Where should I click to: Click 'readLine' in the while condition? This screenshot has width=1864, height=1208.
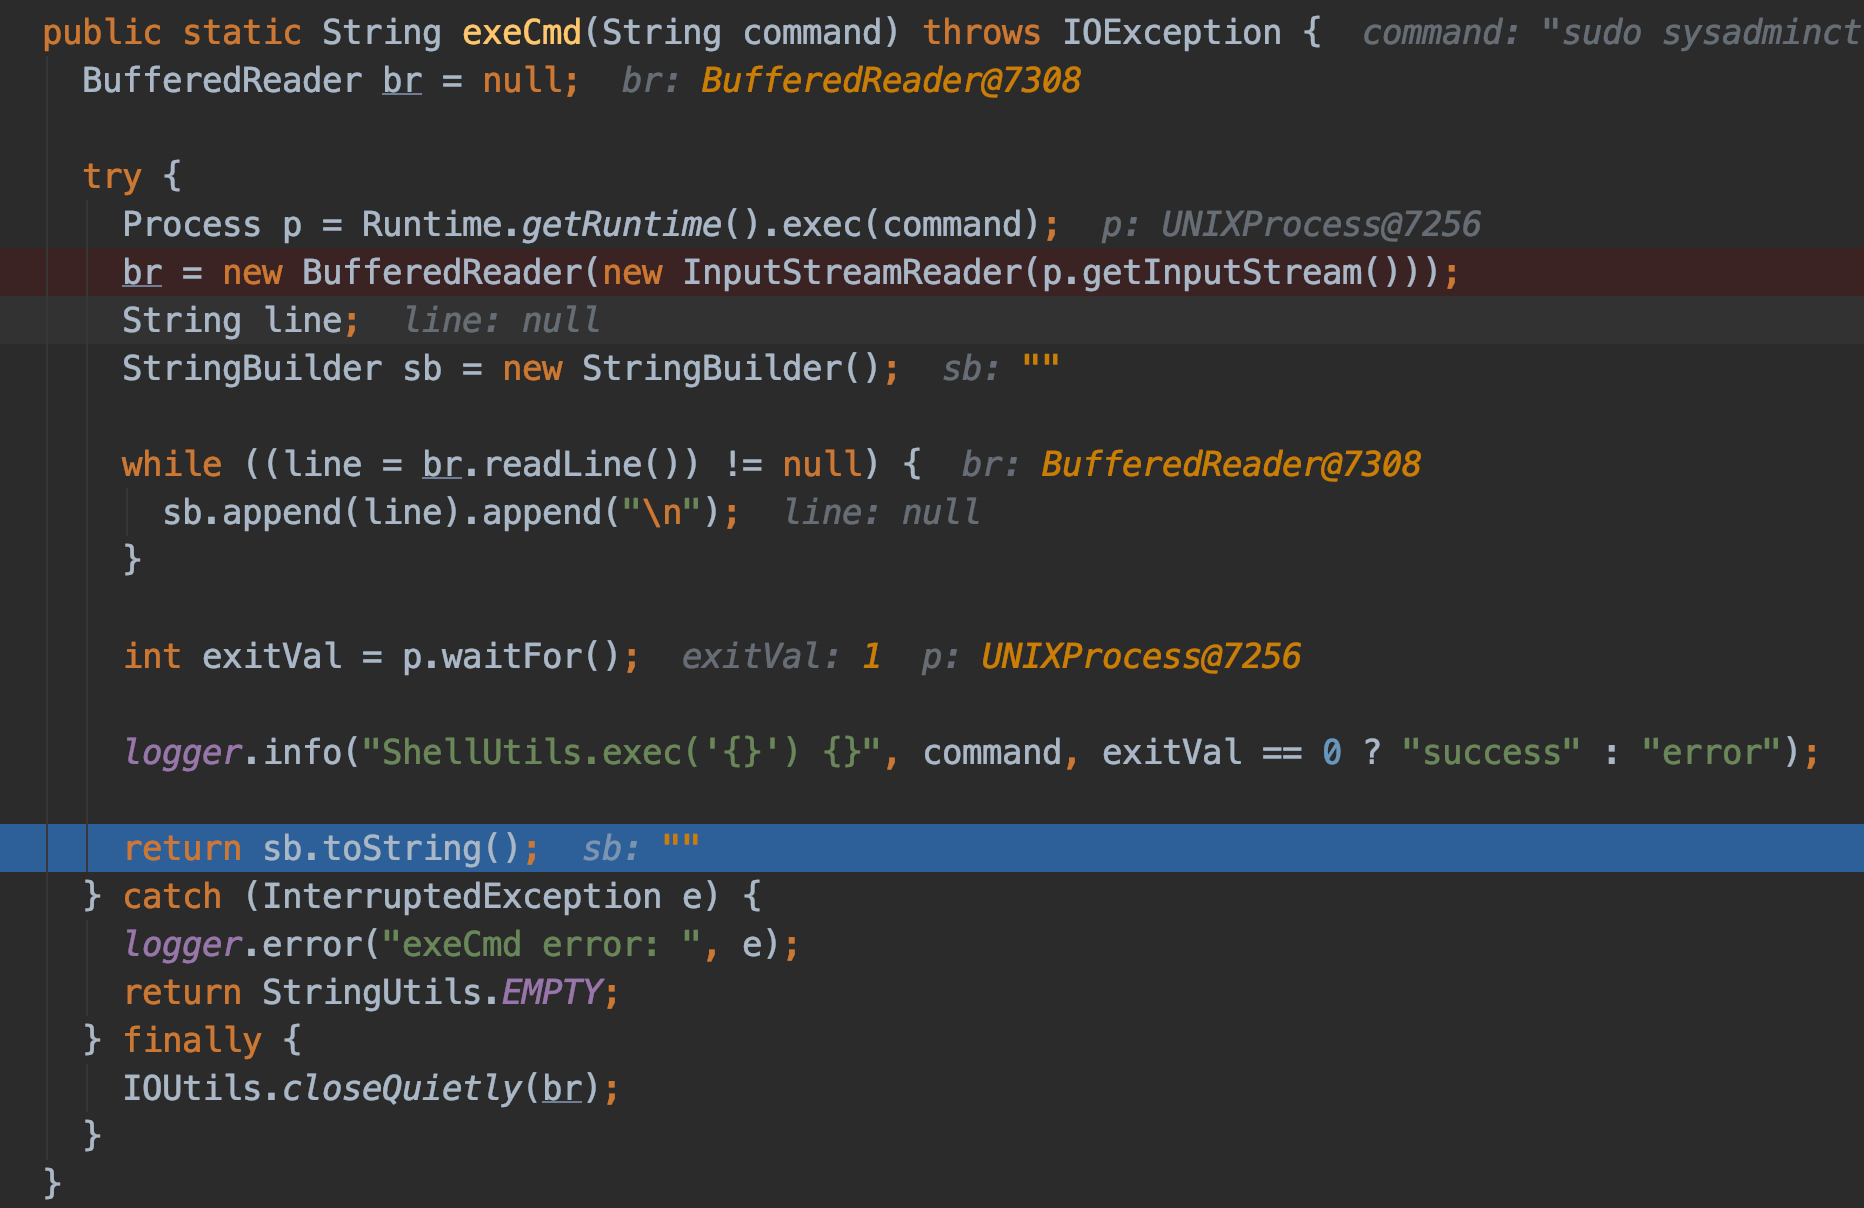tap(562, 465)
